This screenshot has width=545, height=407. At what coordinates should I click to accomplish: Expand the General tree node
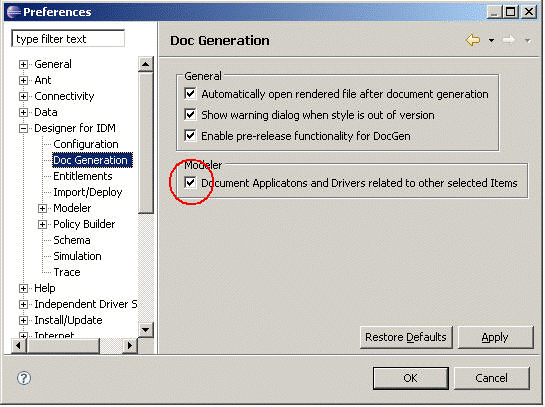point(23,64)
